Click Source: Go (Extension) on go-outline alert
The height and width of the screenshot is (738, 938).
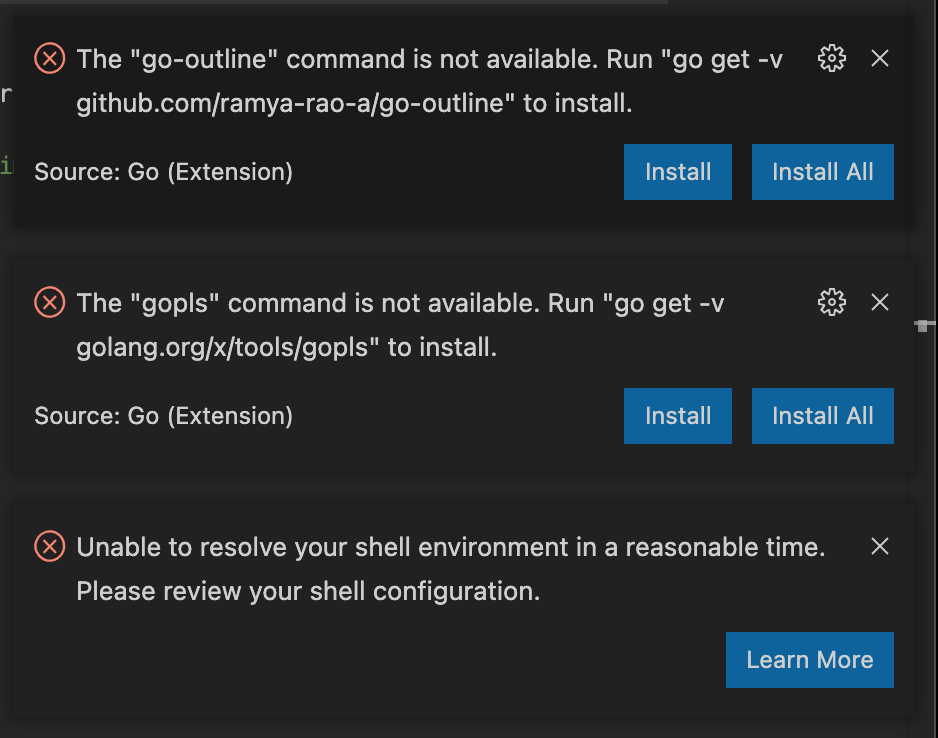click(x=165, y=171)
